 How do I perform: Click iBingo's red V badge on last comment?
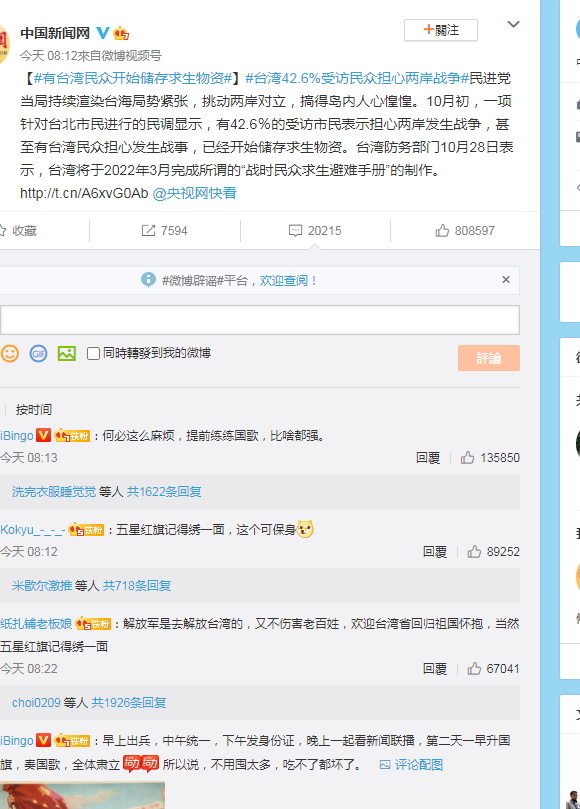pos(43,740)
